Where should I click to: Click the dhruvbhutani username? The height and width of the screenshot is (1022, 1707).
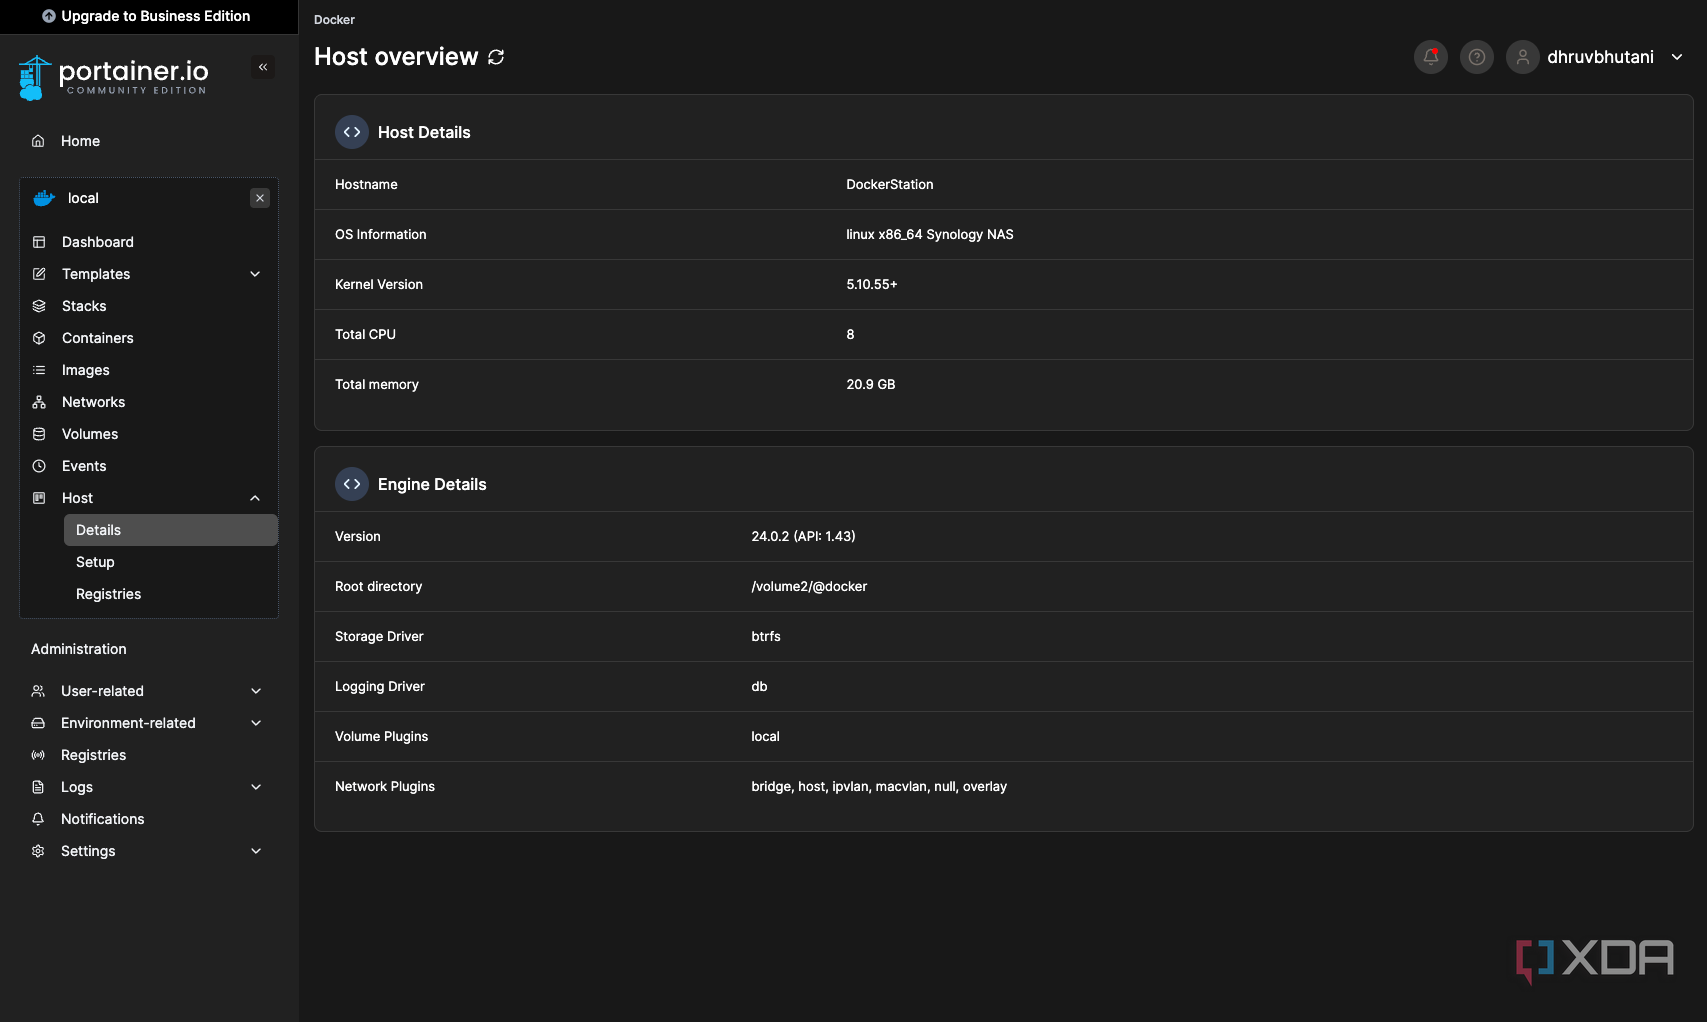1600,57
